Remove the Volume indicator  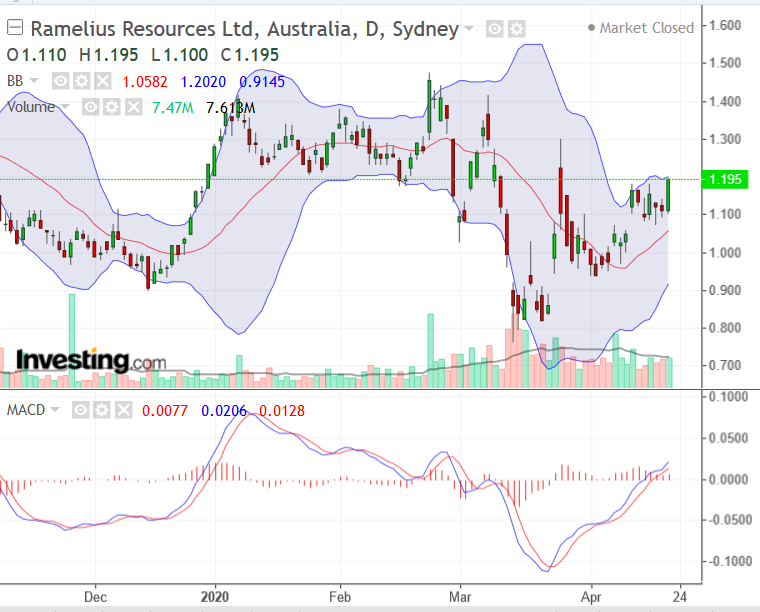(133, 107)
